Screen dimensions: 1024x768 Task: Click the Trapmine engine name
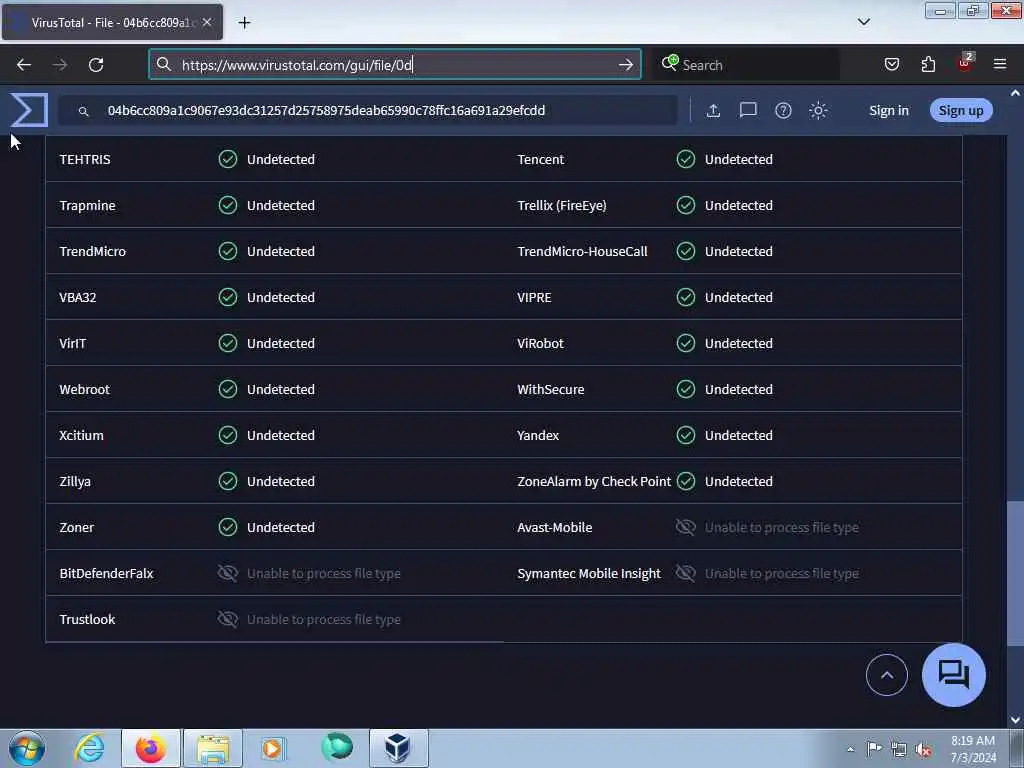pos(88,206)
